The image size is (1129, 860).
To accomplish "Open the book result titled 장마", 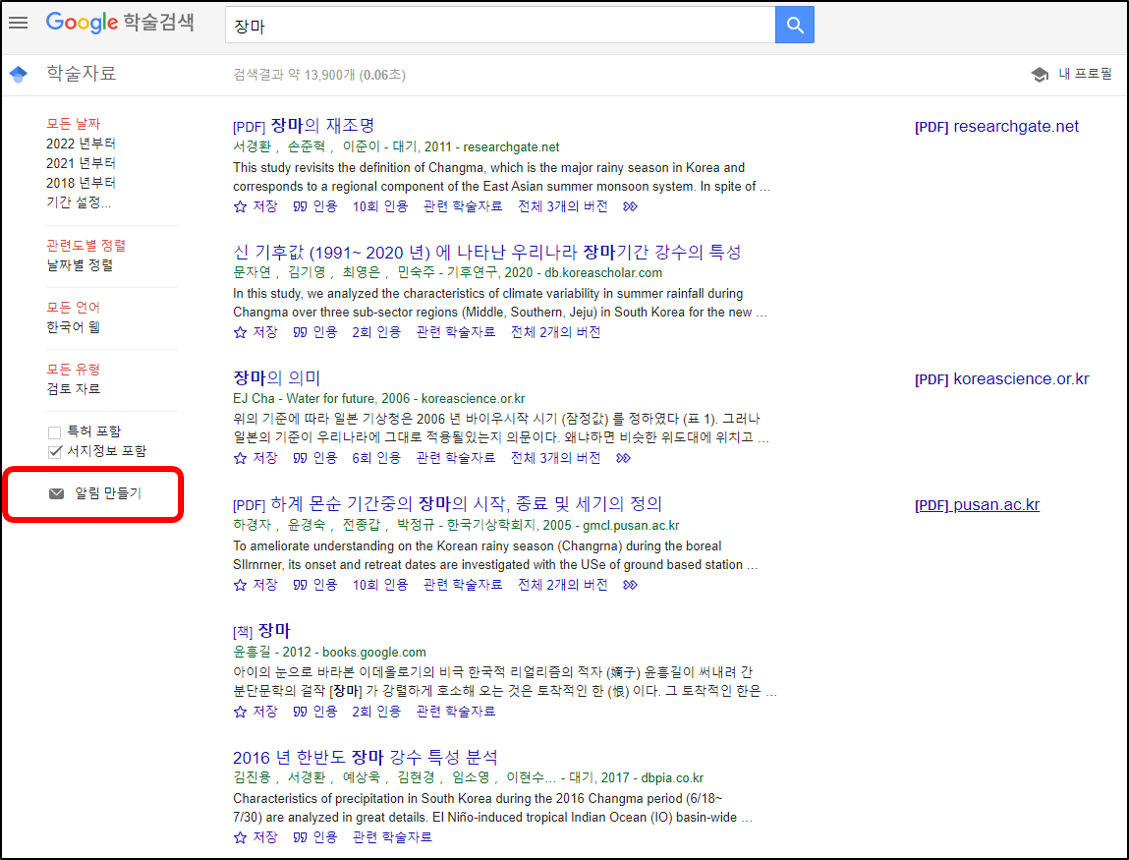I will [274, 631].
